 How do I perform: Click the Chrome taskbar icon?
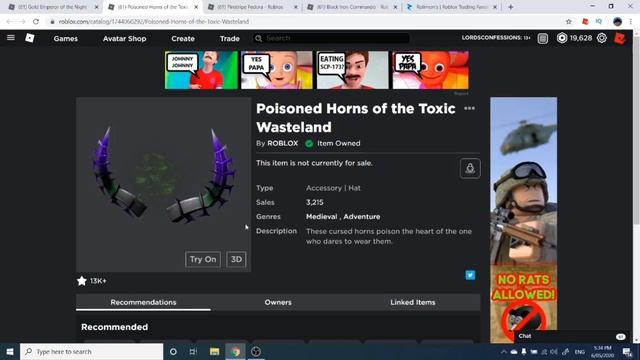[x=236, y=351]
